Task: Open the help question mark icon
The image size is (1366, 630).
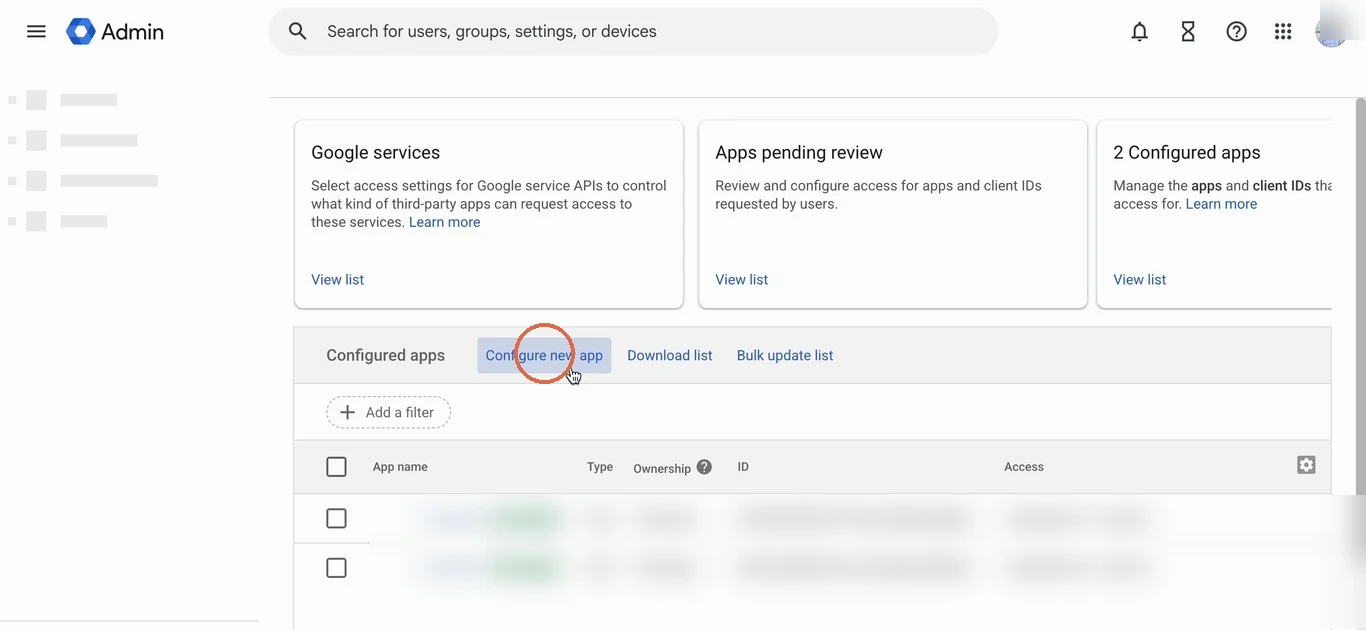Action: 1236,32
